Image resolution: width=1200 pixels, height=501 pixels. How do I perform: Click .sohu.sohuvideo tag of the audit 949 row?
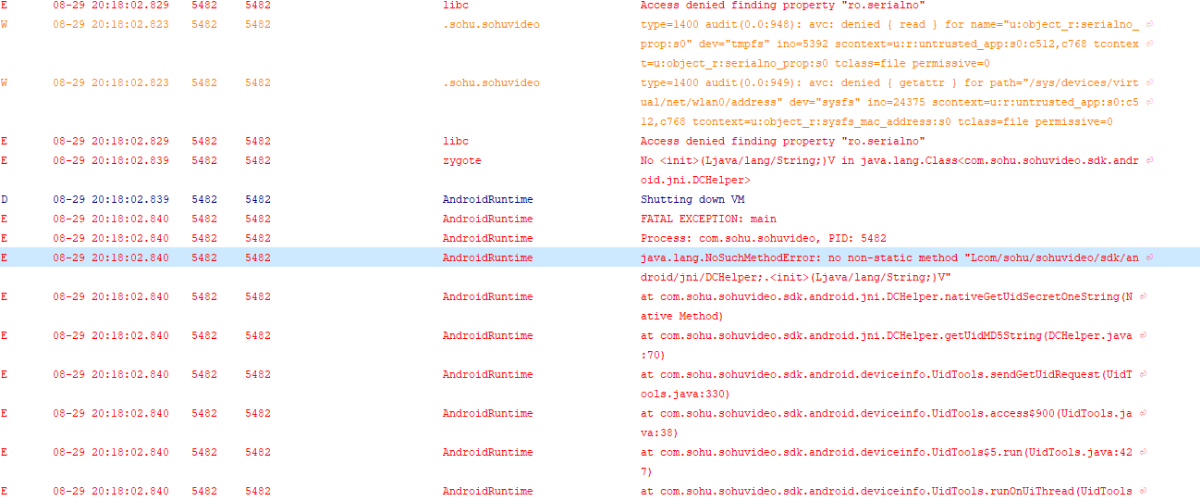click(x=491, y=82)
